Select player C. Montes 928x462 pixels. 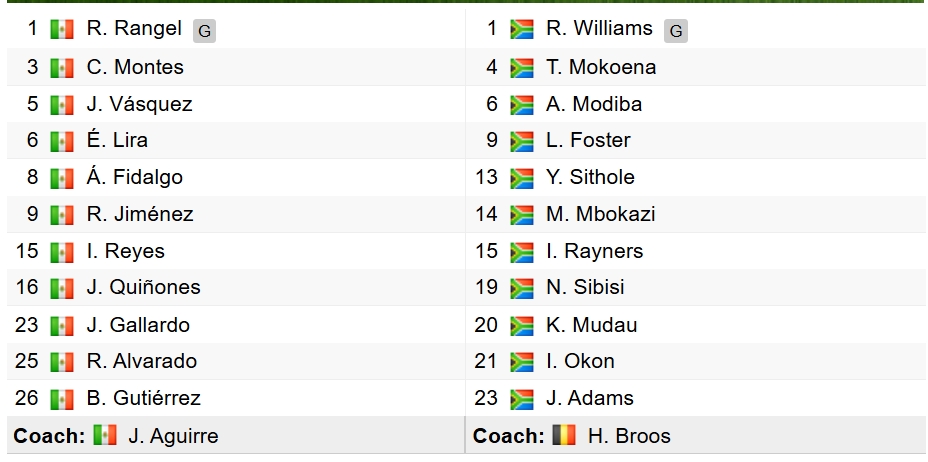[135, 67]
